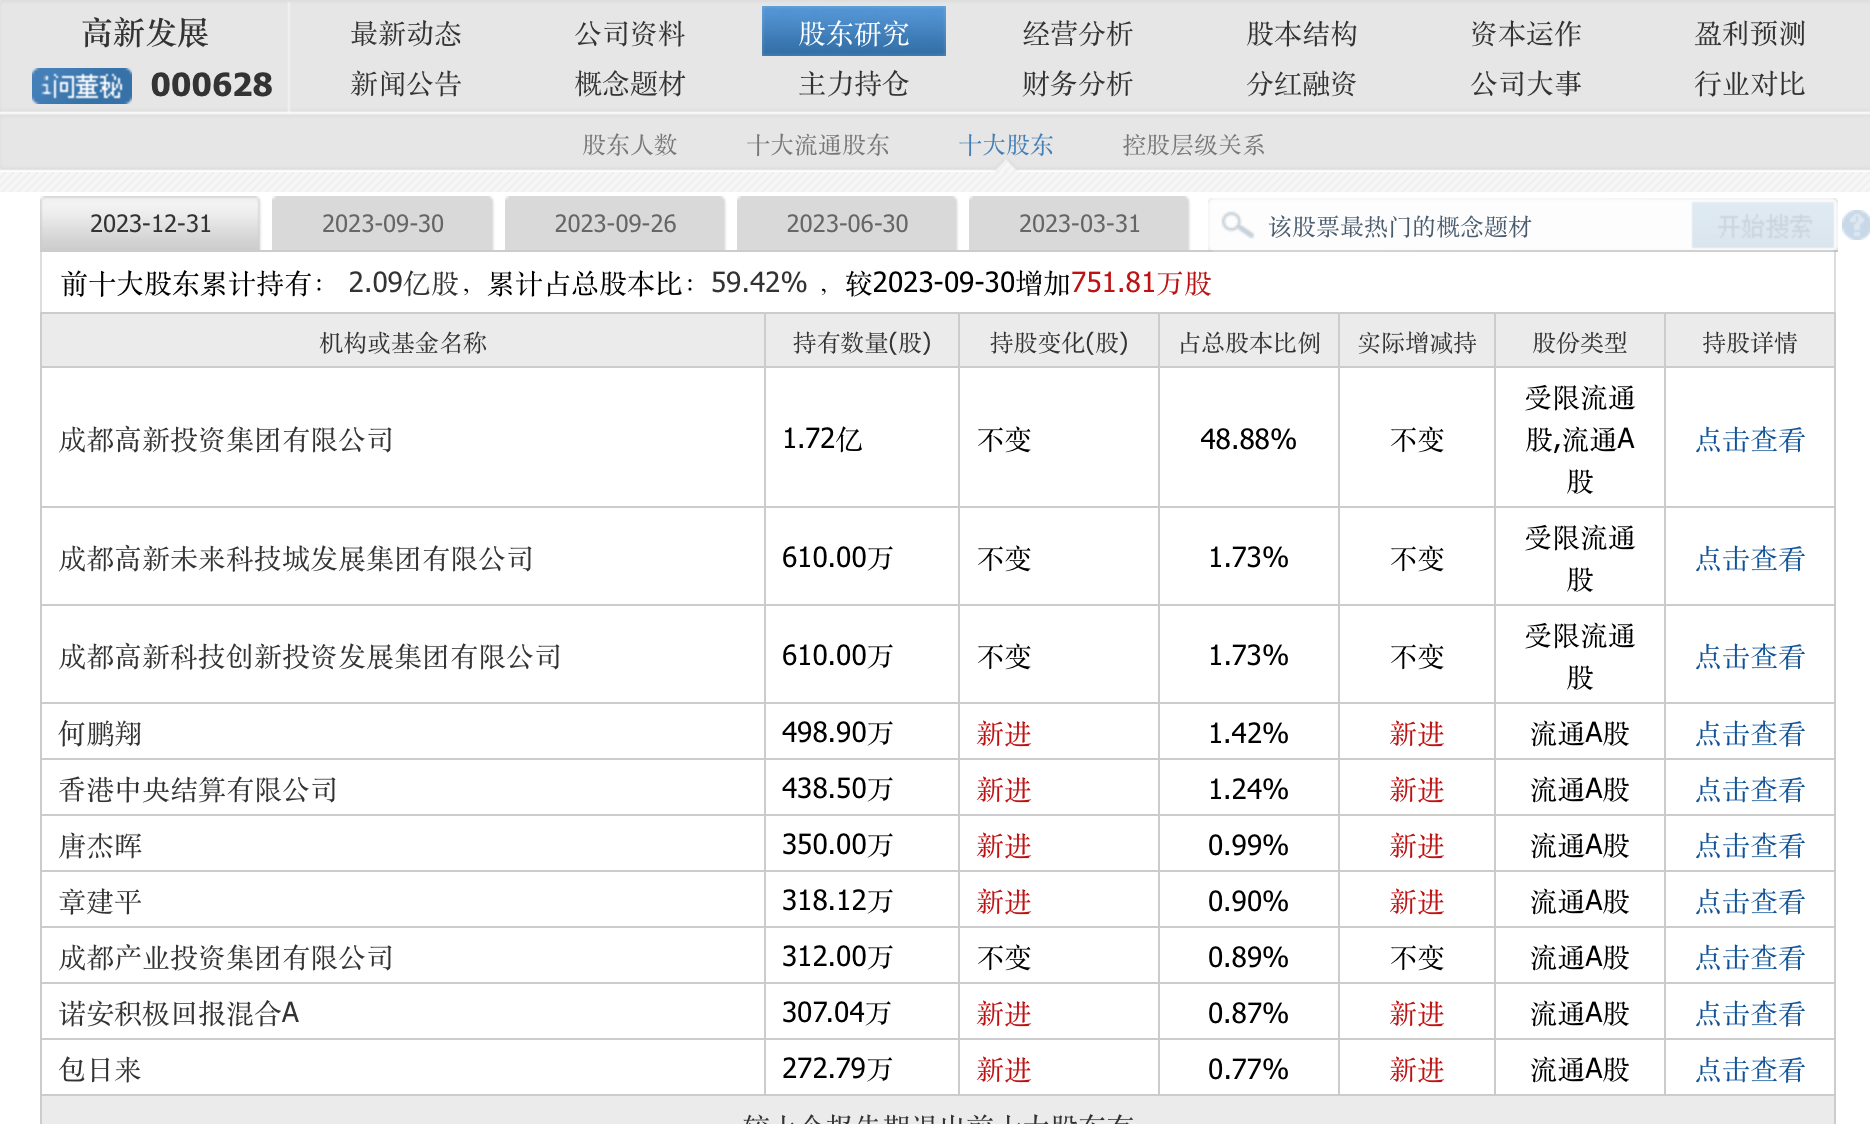Select the 2023-06-30 report date tab
The image size is (1870, 1124).
click(x=847, y=224)
